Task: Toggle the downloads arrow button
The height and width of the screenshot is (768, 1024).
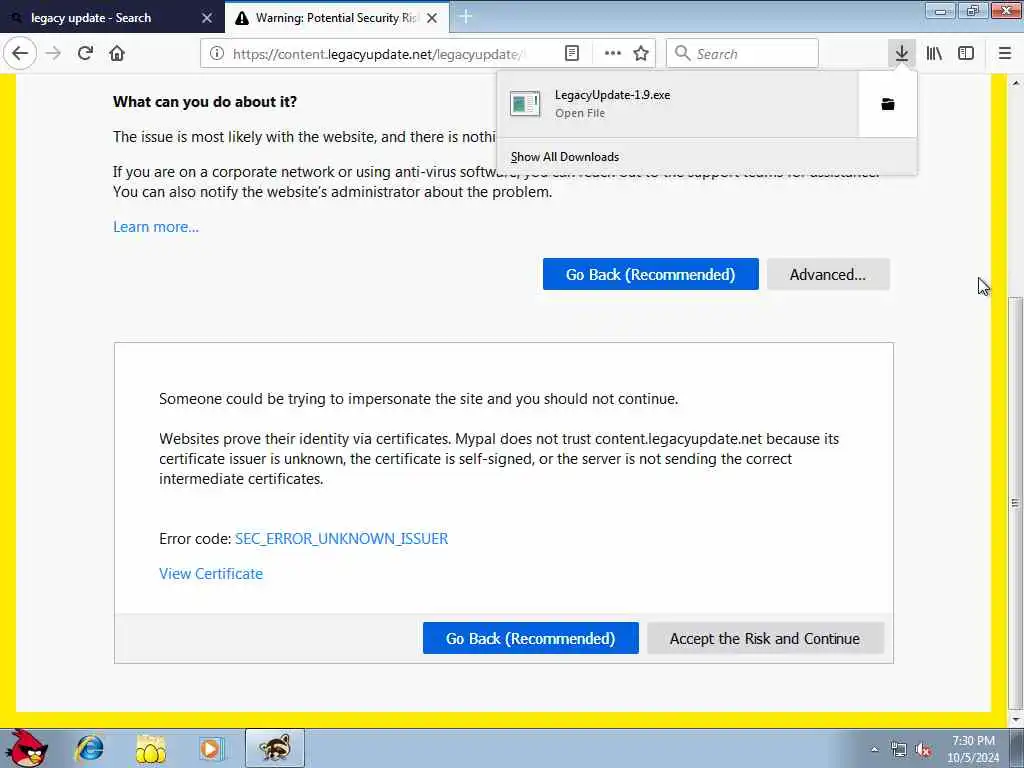Action: pos(902,53)
